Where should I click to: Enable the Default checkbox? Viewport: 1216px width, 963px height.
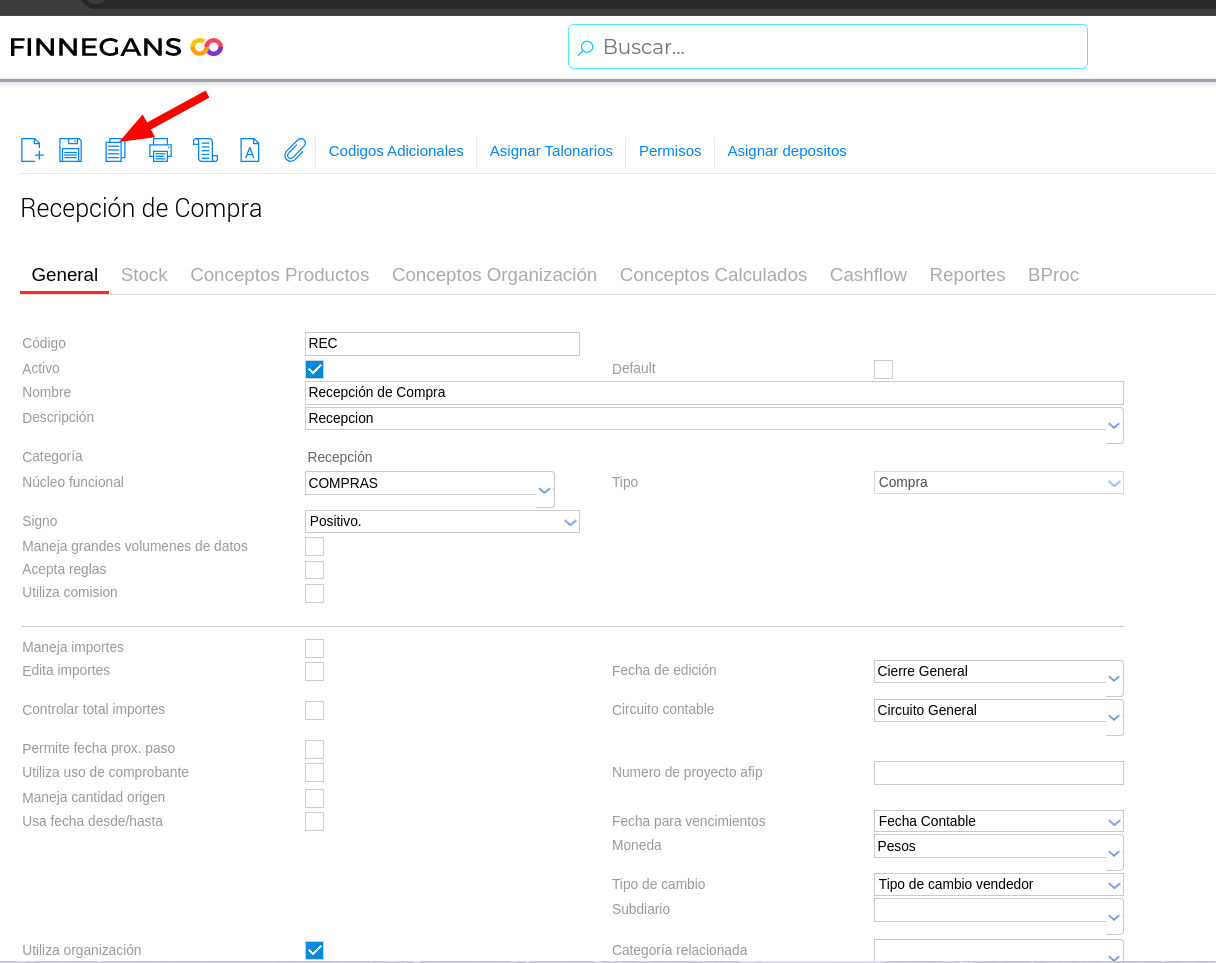tap(883, 369)
